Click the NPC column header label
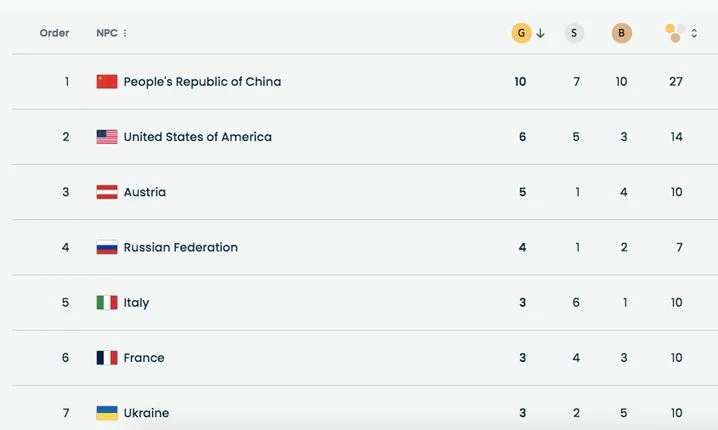 coord(106,33)
